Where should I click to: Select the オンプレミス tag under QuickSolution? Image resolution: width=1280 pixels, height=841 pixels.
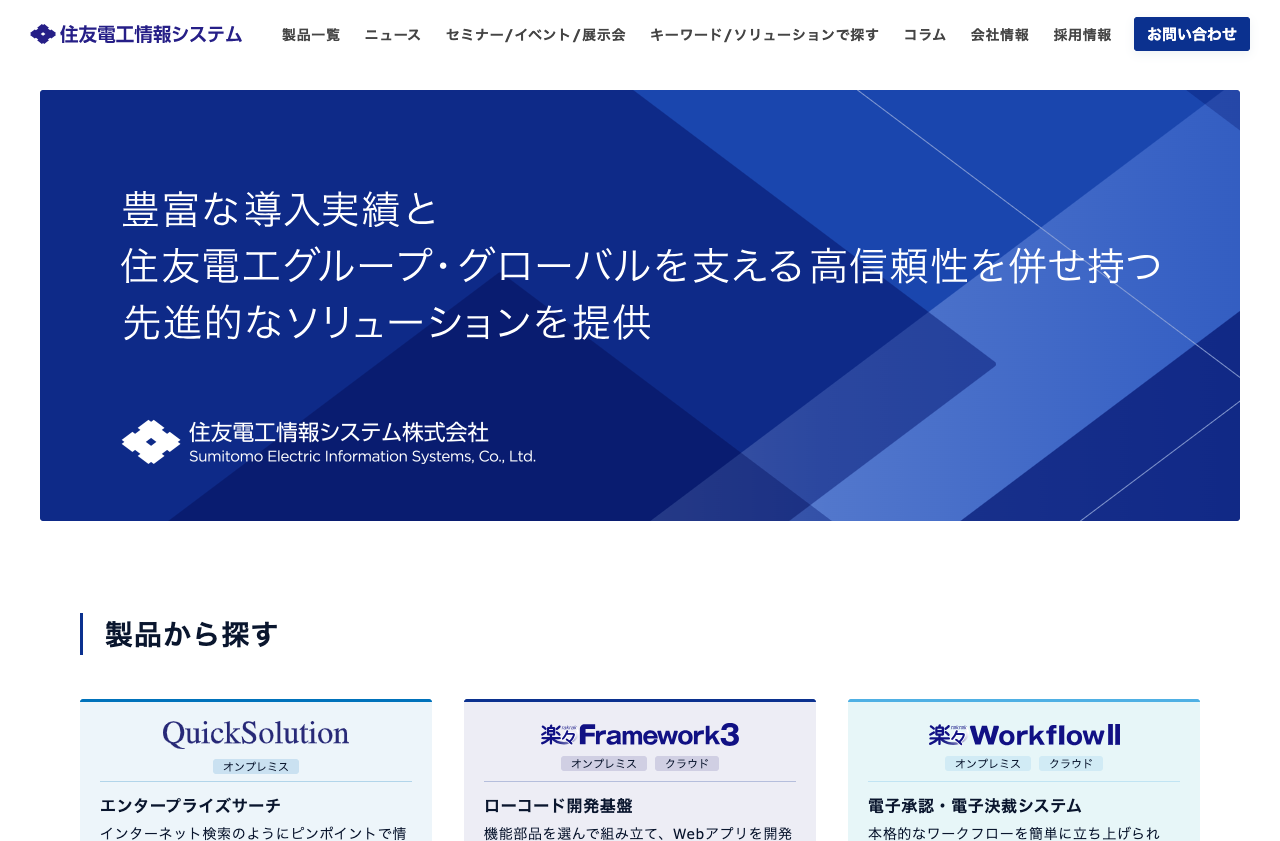click(x=255, y=766)
